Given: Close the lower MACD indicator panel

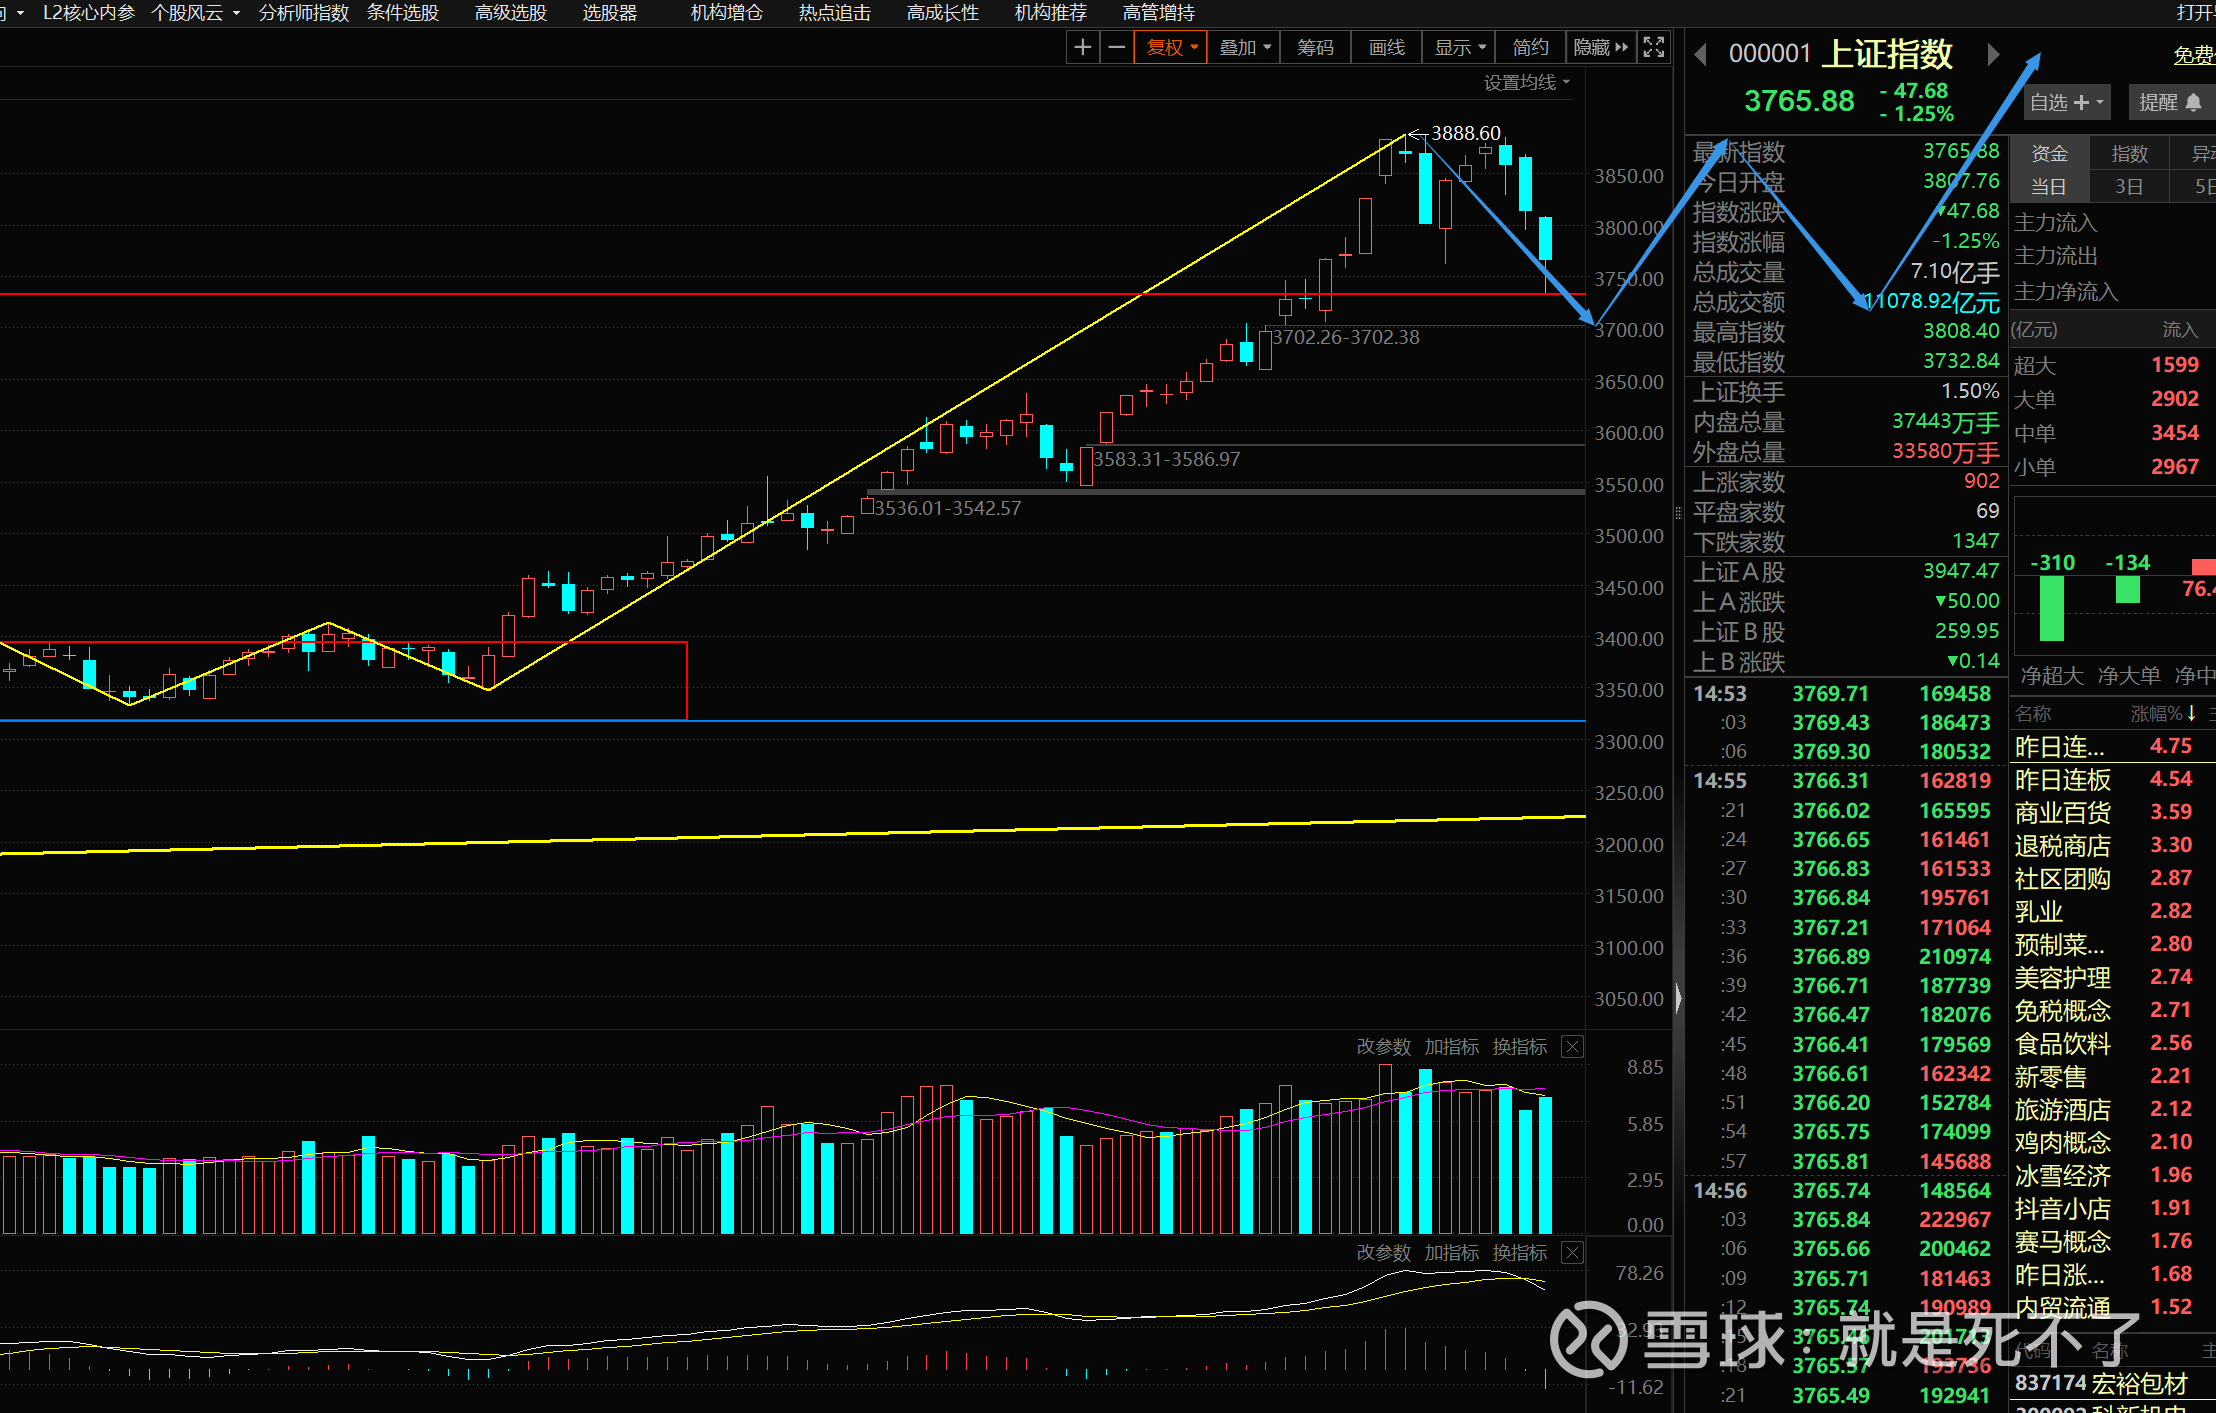Looking at the screenshot, I should click(x=1572, y=1253).
